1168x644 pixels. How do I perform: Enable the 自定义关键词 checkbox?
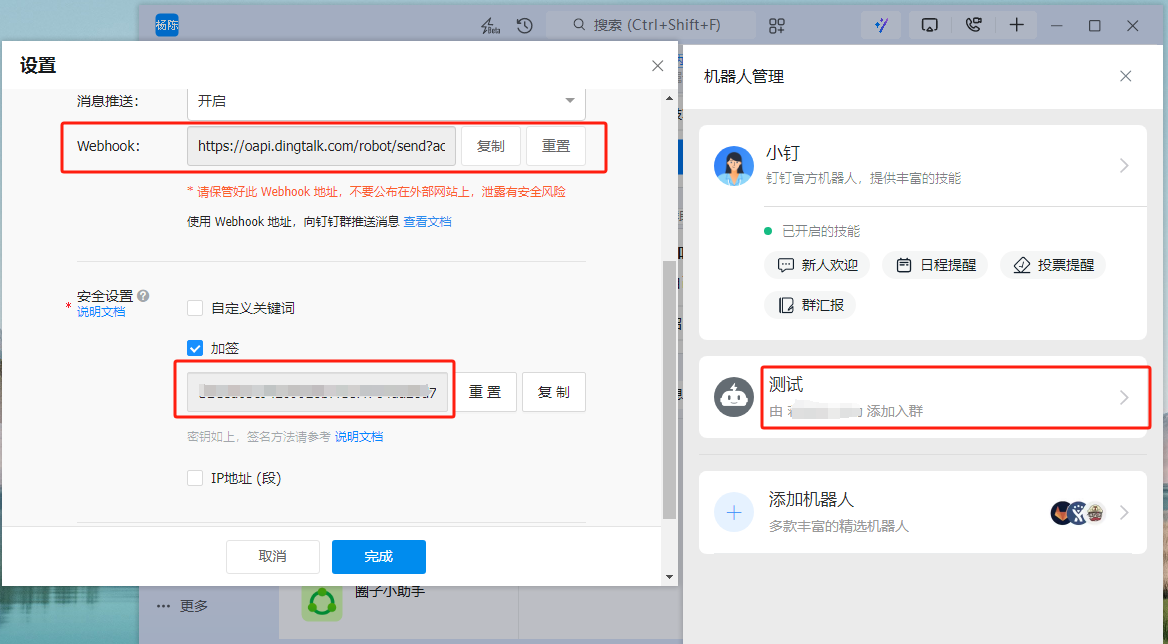196,308
